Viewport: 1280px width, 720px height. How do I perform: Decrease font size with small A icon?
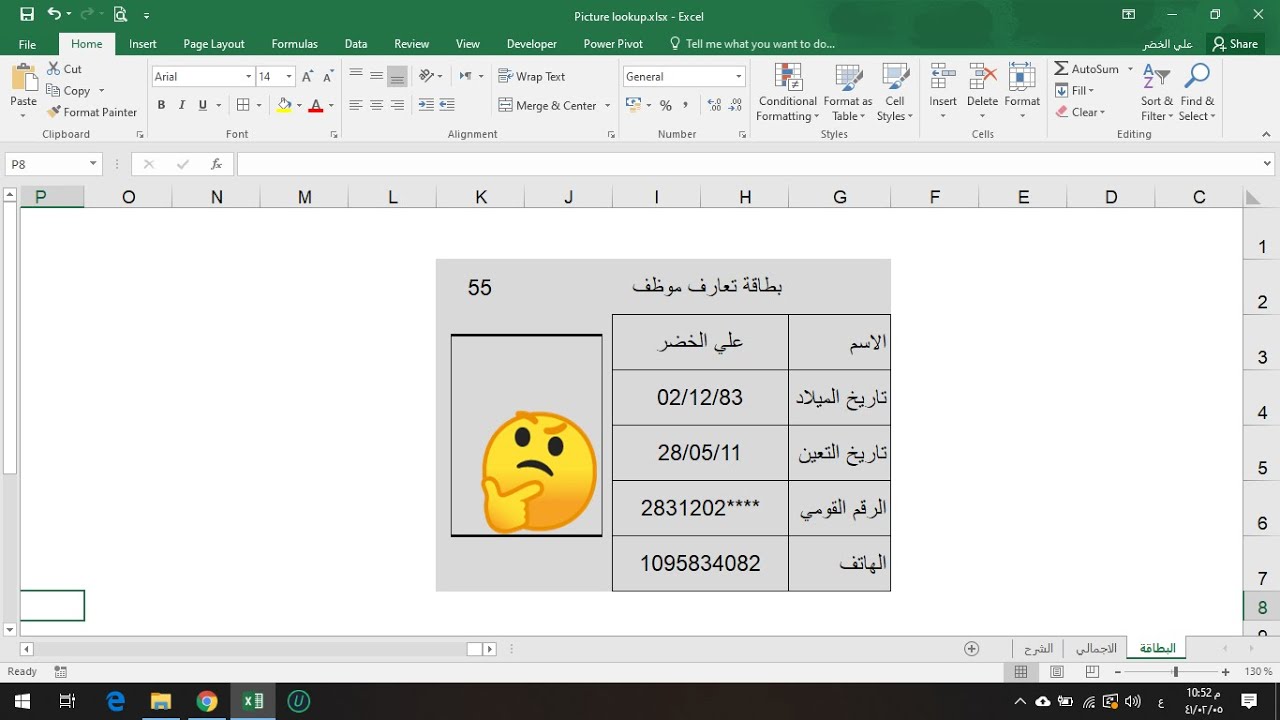tap(329, 77)
